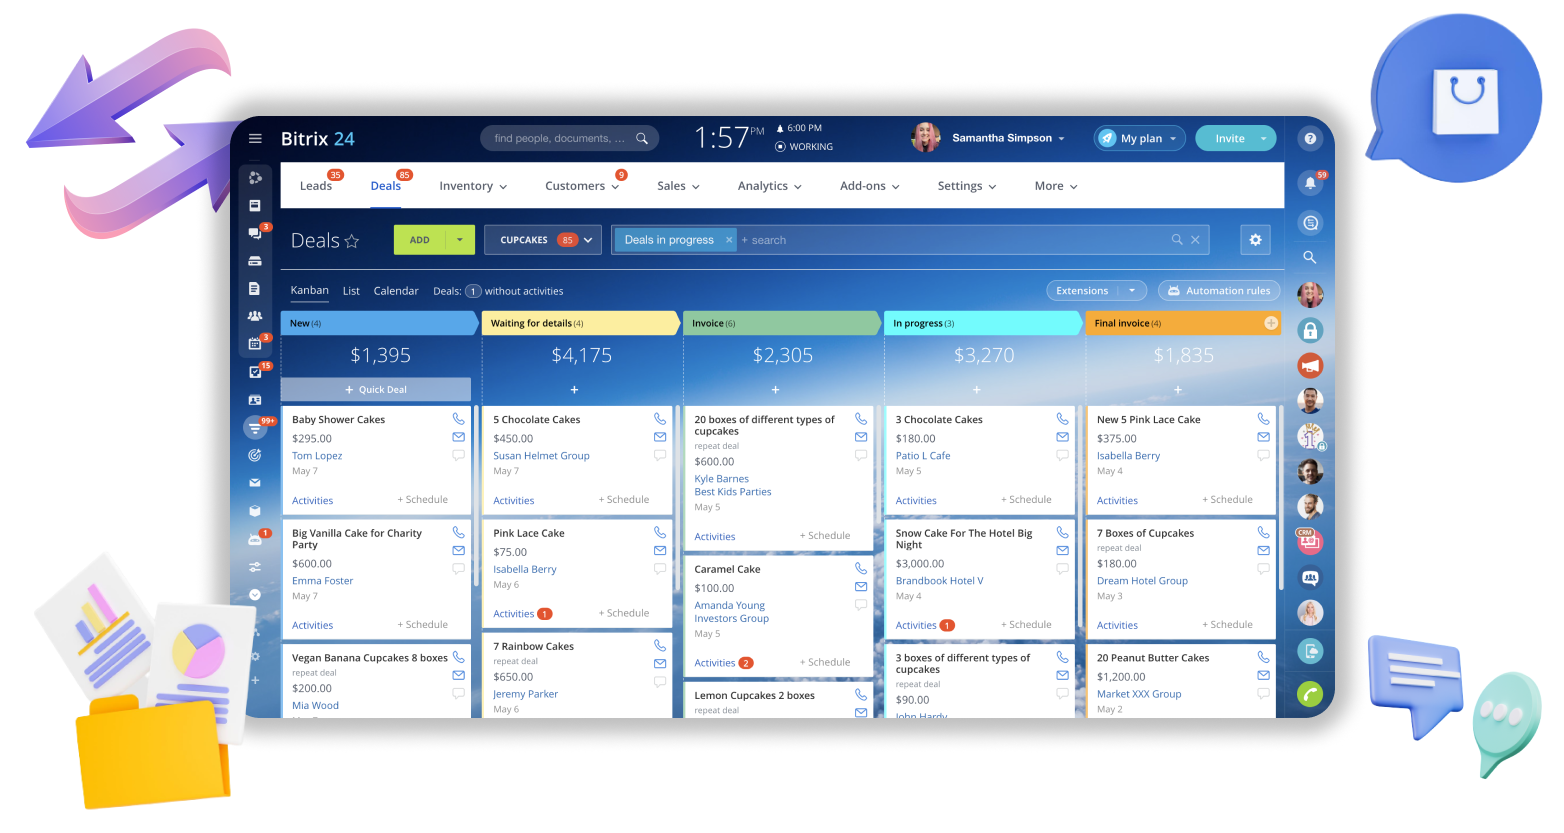The width and height of the screenshot is (1564, 833).
Task: Add stage via plus on Final invoice header
Action: [x=1271, y=323]
